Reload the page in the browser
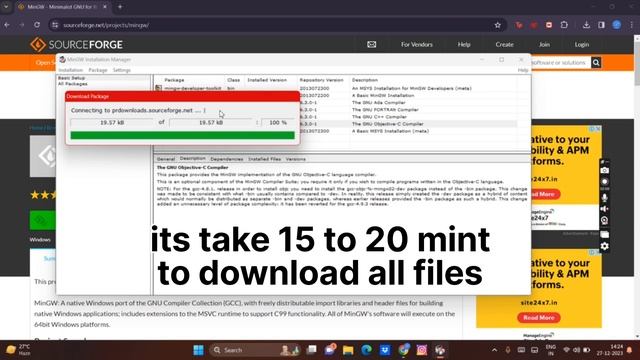This screenshot has height=360, width=640. click(37, 25)
